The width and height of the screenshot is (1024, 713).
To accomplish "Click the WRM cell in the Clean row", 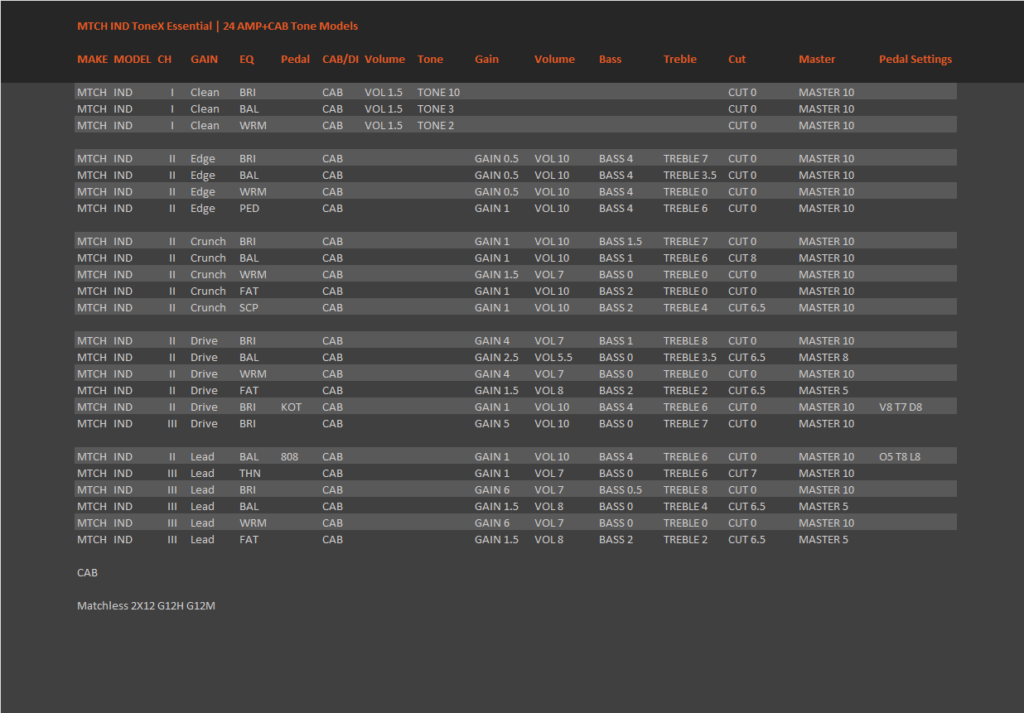I will click(253, 125).
